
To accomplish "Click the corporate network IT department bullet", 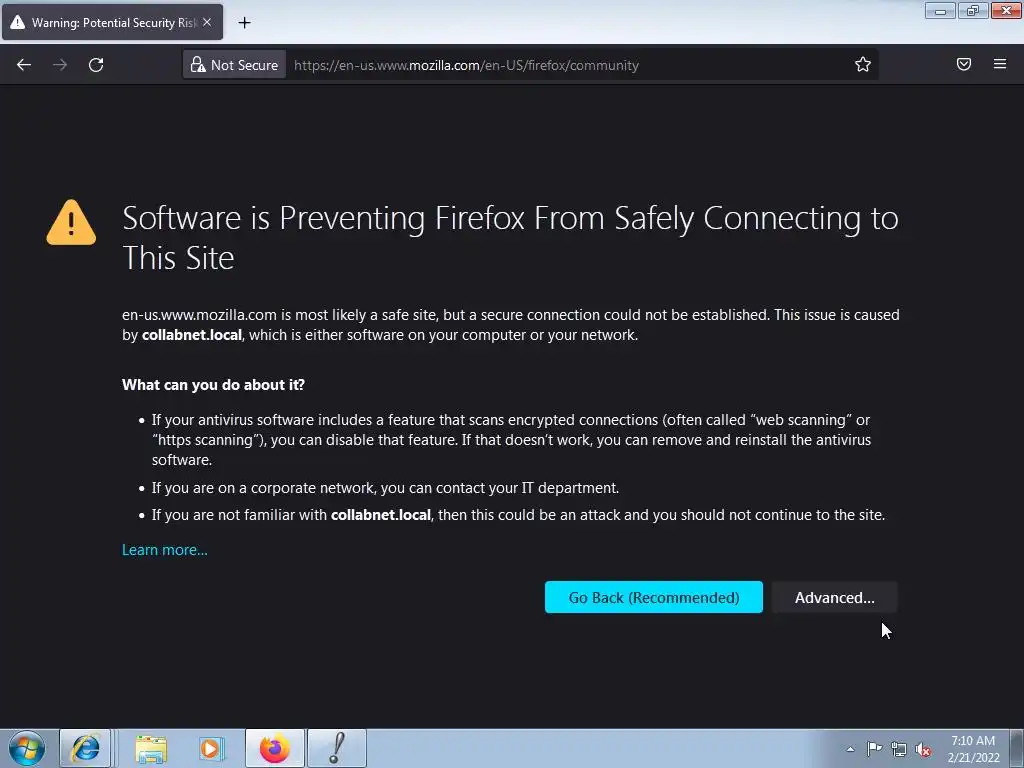I will tap(385, 488).
